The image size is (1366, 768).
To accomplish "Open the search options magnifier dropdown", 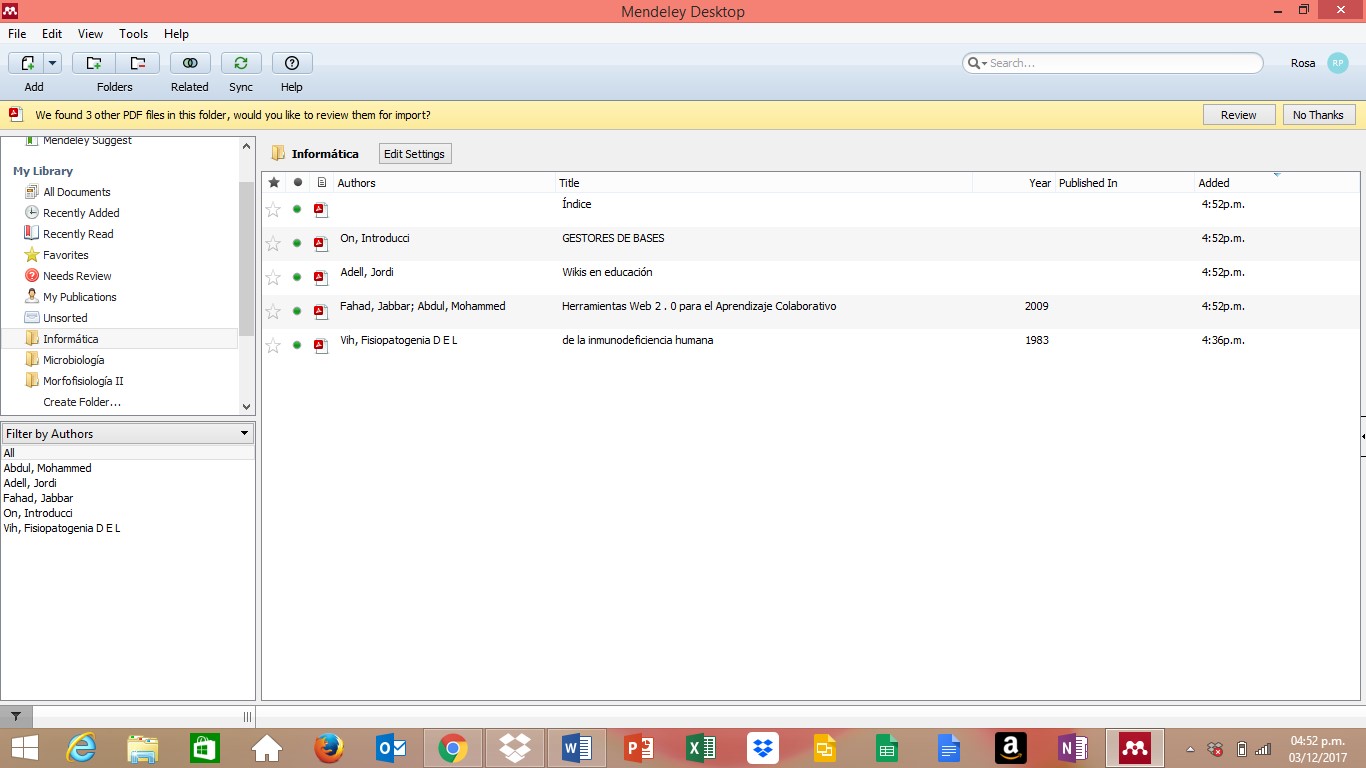I will tap(976, 63).
